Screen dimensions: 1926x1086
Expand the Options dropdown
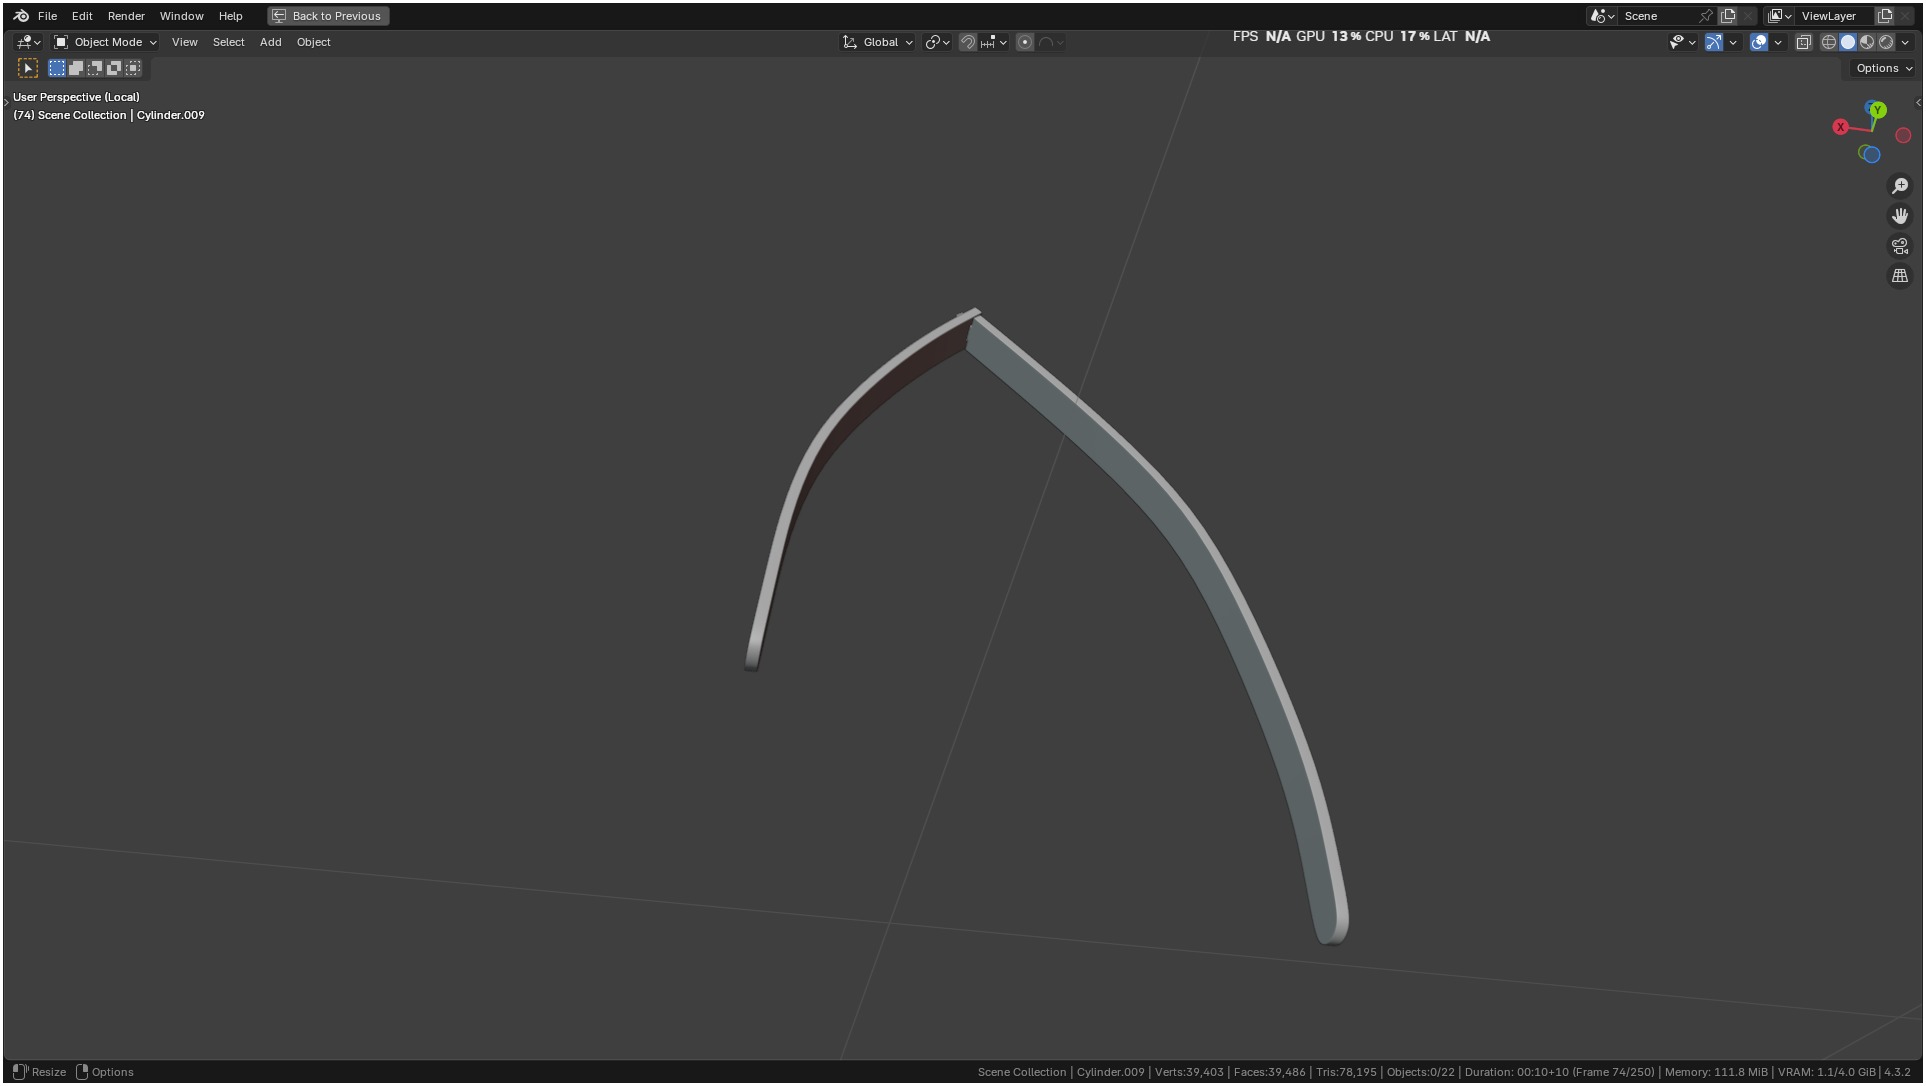[1884, 68]
